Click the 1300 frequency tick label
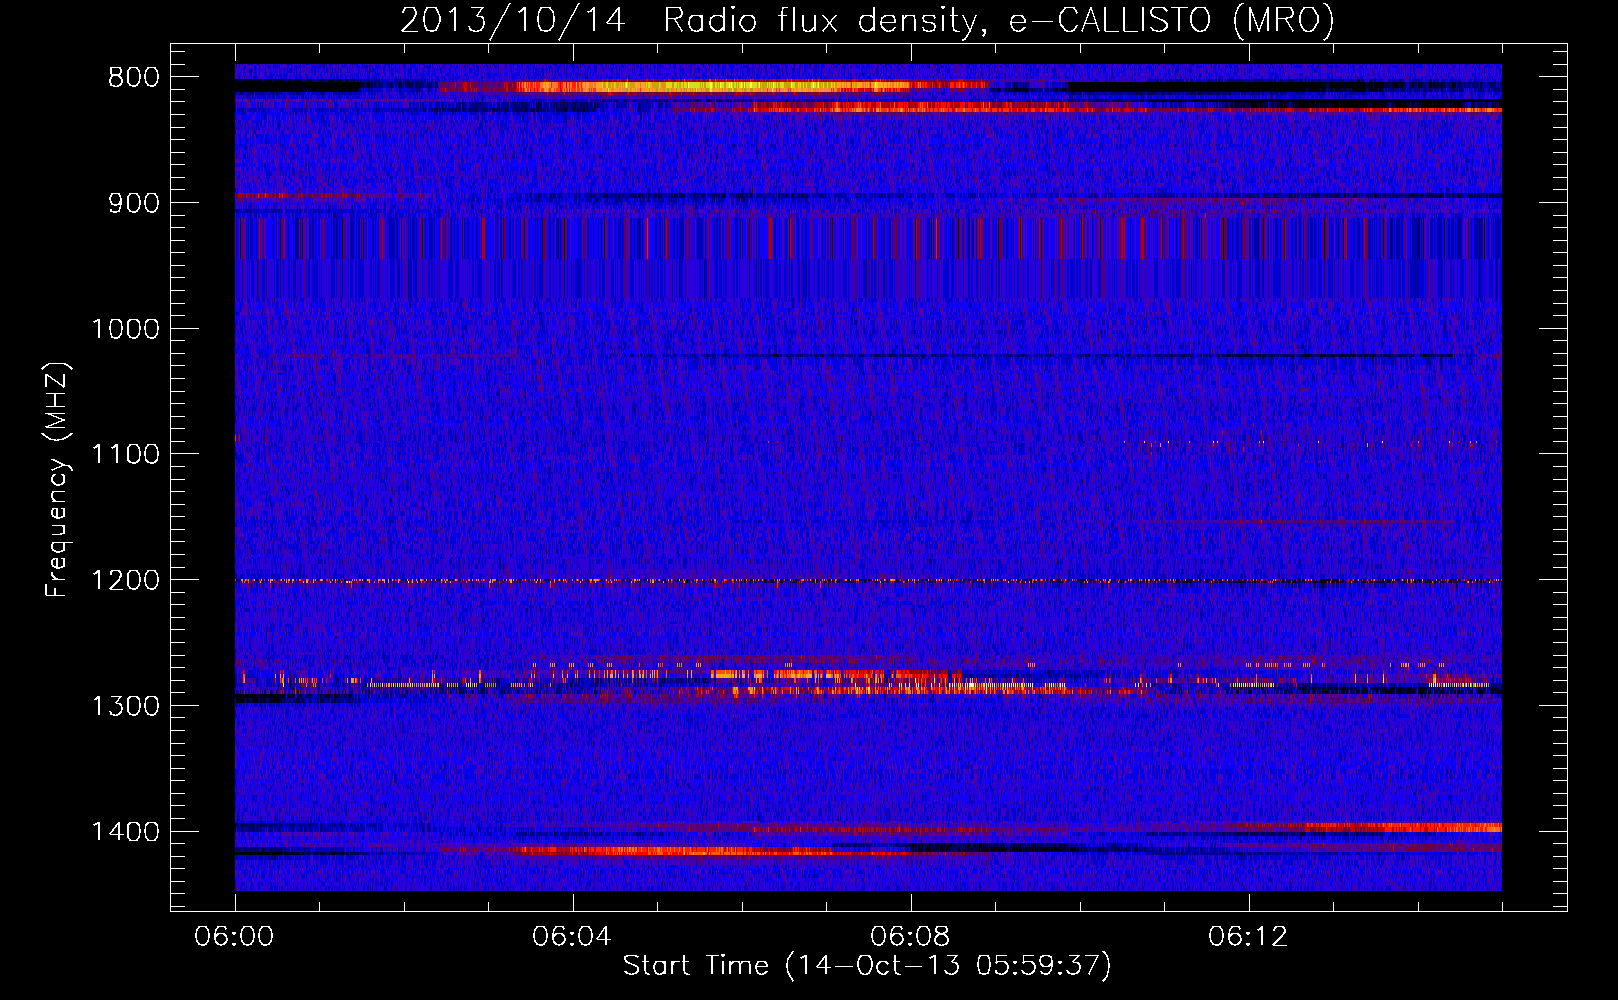This screenshot has width=1618, height=1000. [x=125, y=706]
